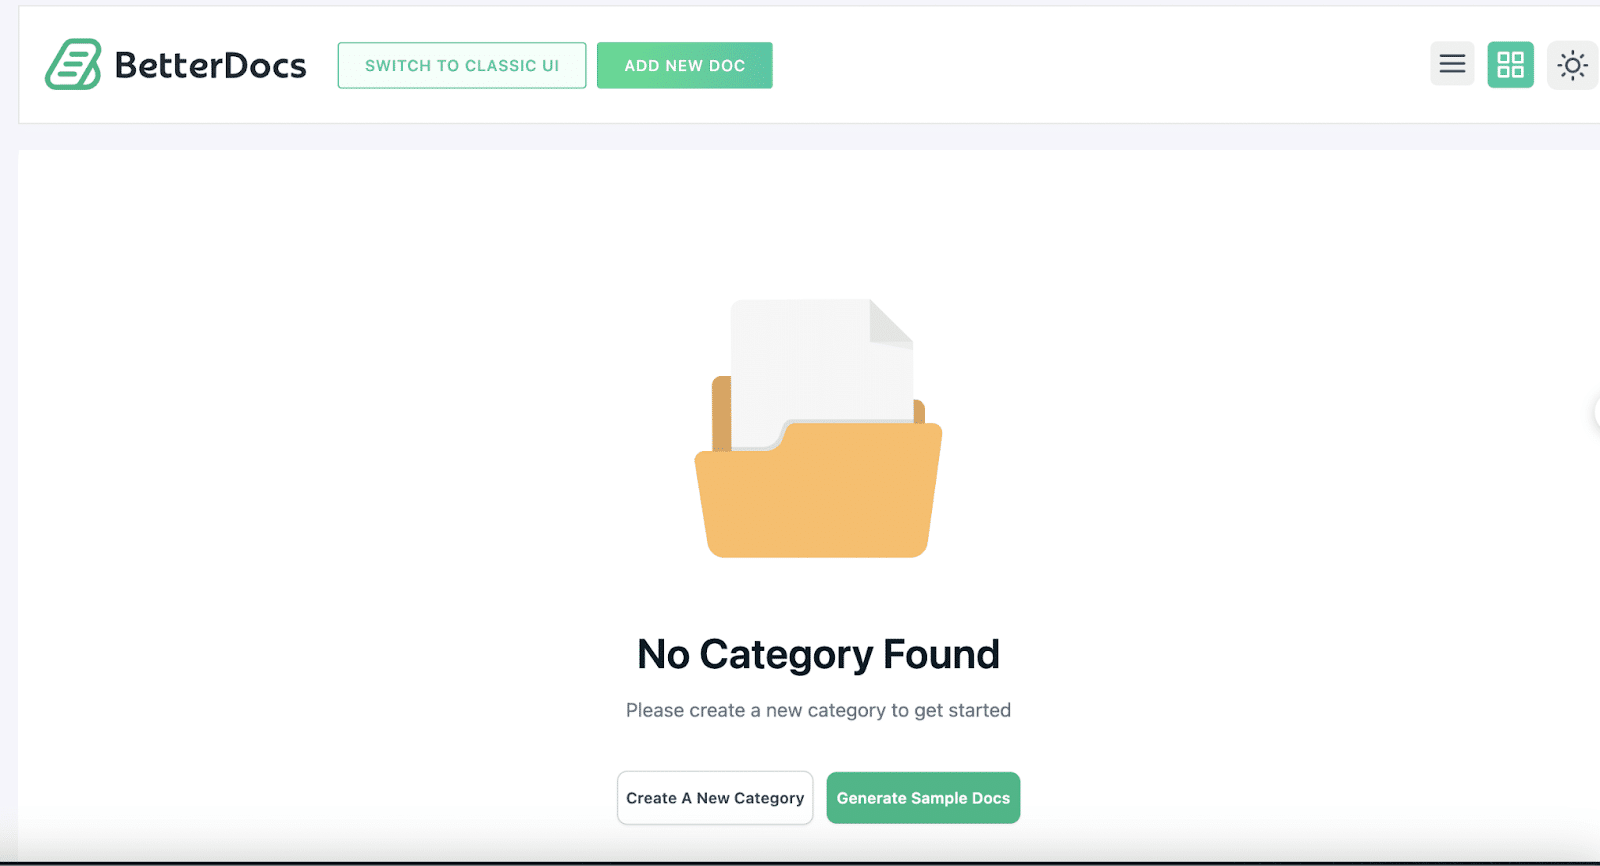
Task: Click the No Category Found heading
Action: coord(817,654)
